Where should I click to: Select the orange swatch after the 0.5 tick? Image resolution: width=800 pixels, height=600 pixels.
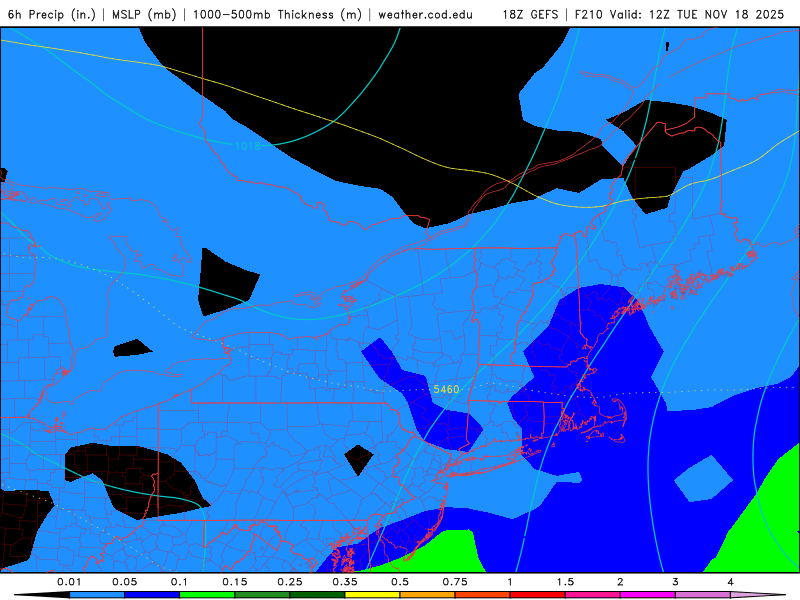pos(428,595)
